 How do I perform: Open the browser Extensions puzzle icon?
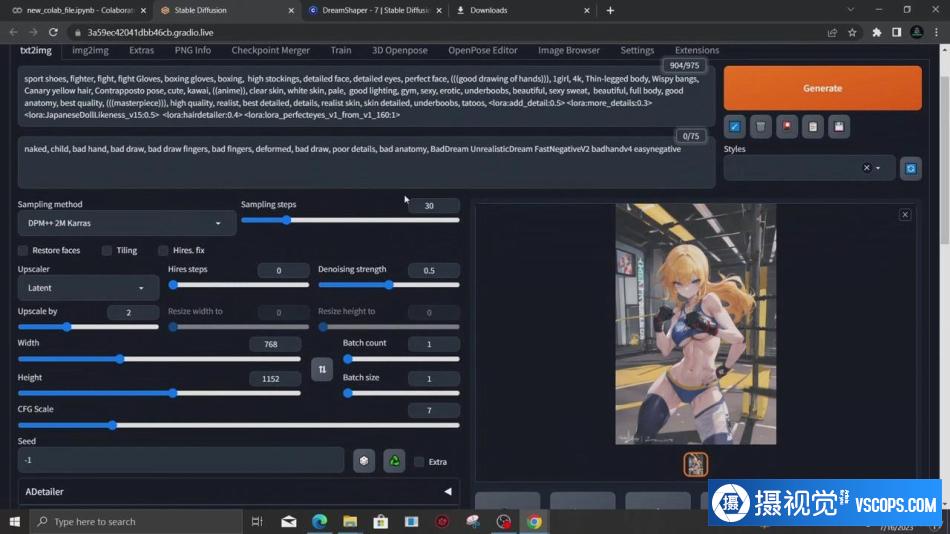click(877, 32)
